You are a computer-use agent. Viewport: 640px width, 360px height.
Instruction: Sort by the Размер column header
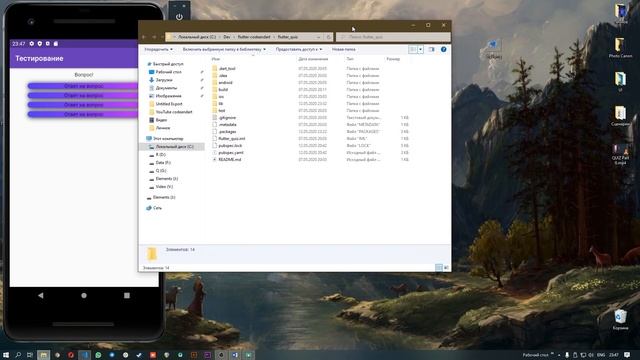coord(393,59)
